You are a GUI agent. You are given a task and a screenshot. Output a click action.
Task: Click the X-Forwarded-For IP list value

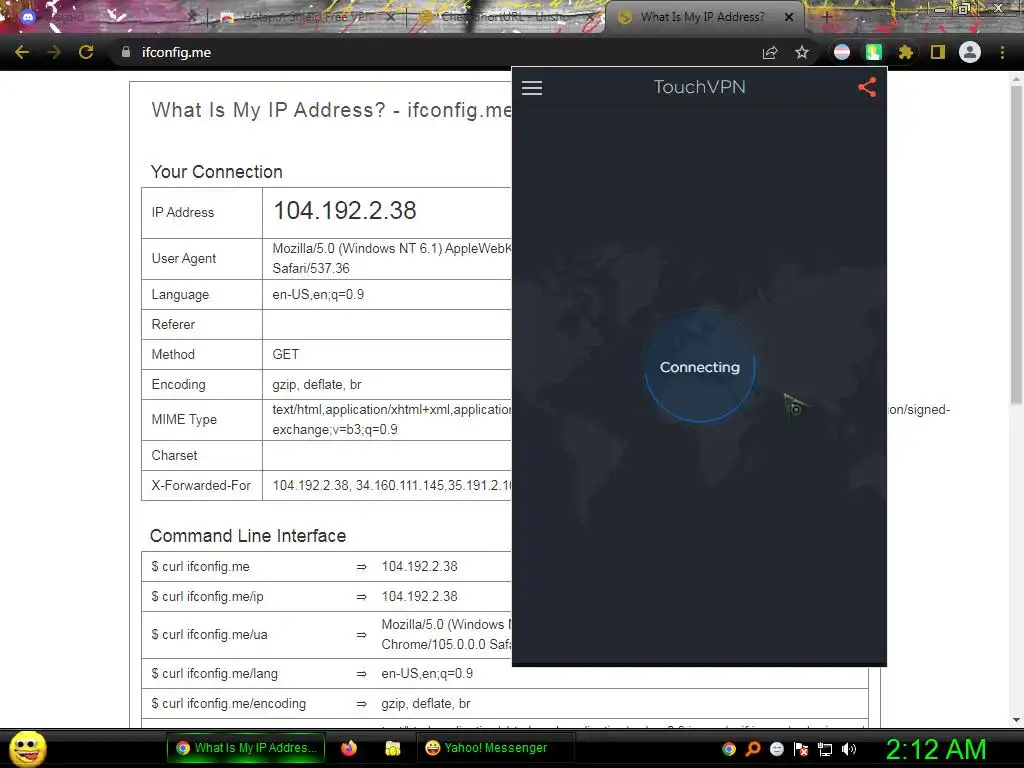(x=392, y=485)
